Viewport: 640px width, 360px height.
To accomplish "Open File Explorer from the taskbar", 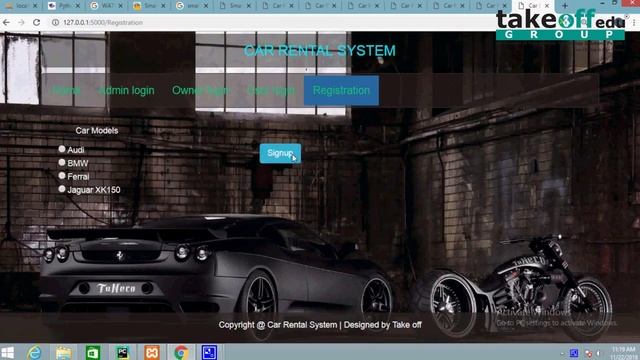I will click(x=64, y=352).
